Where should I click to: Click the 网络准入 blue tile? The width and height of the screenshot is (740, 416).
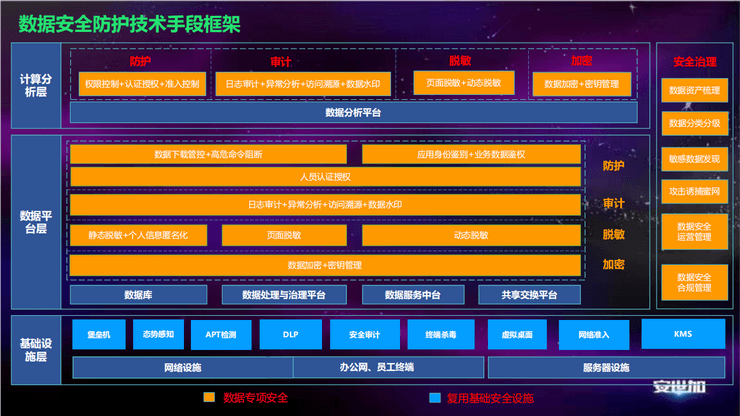tap(594, 335)
